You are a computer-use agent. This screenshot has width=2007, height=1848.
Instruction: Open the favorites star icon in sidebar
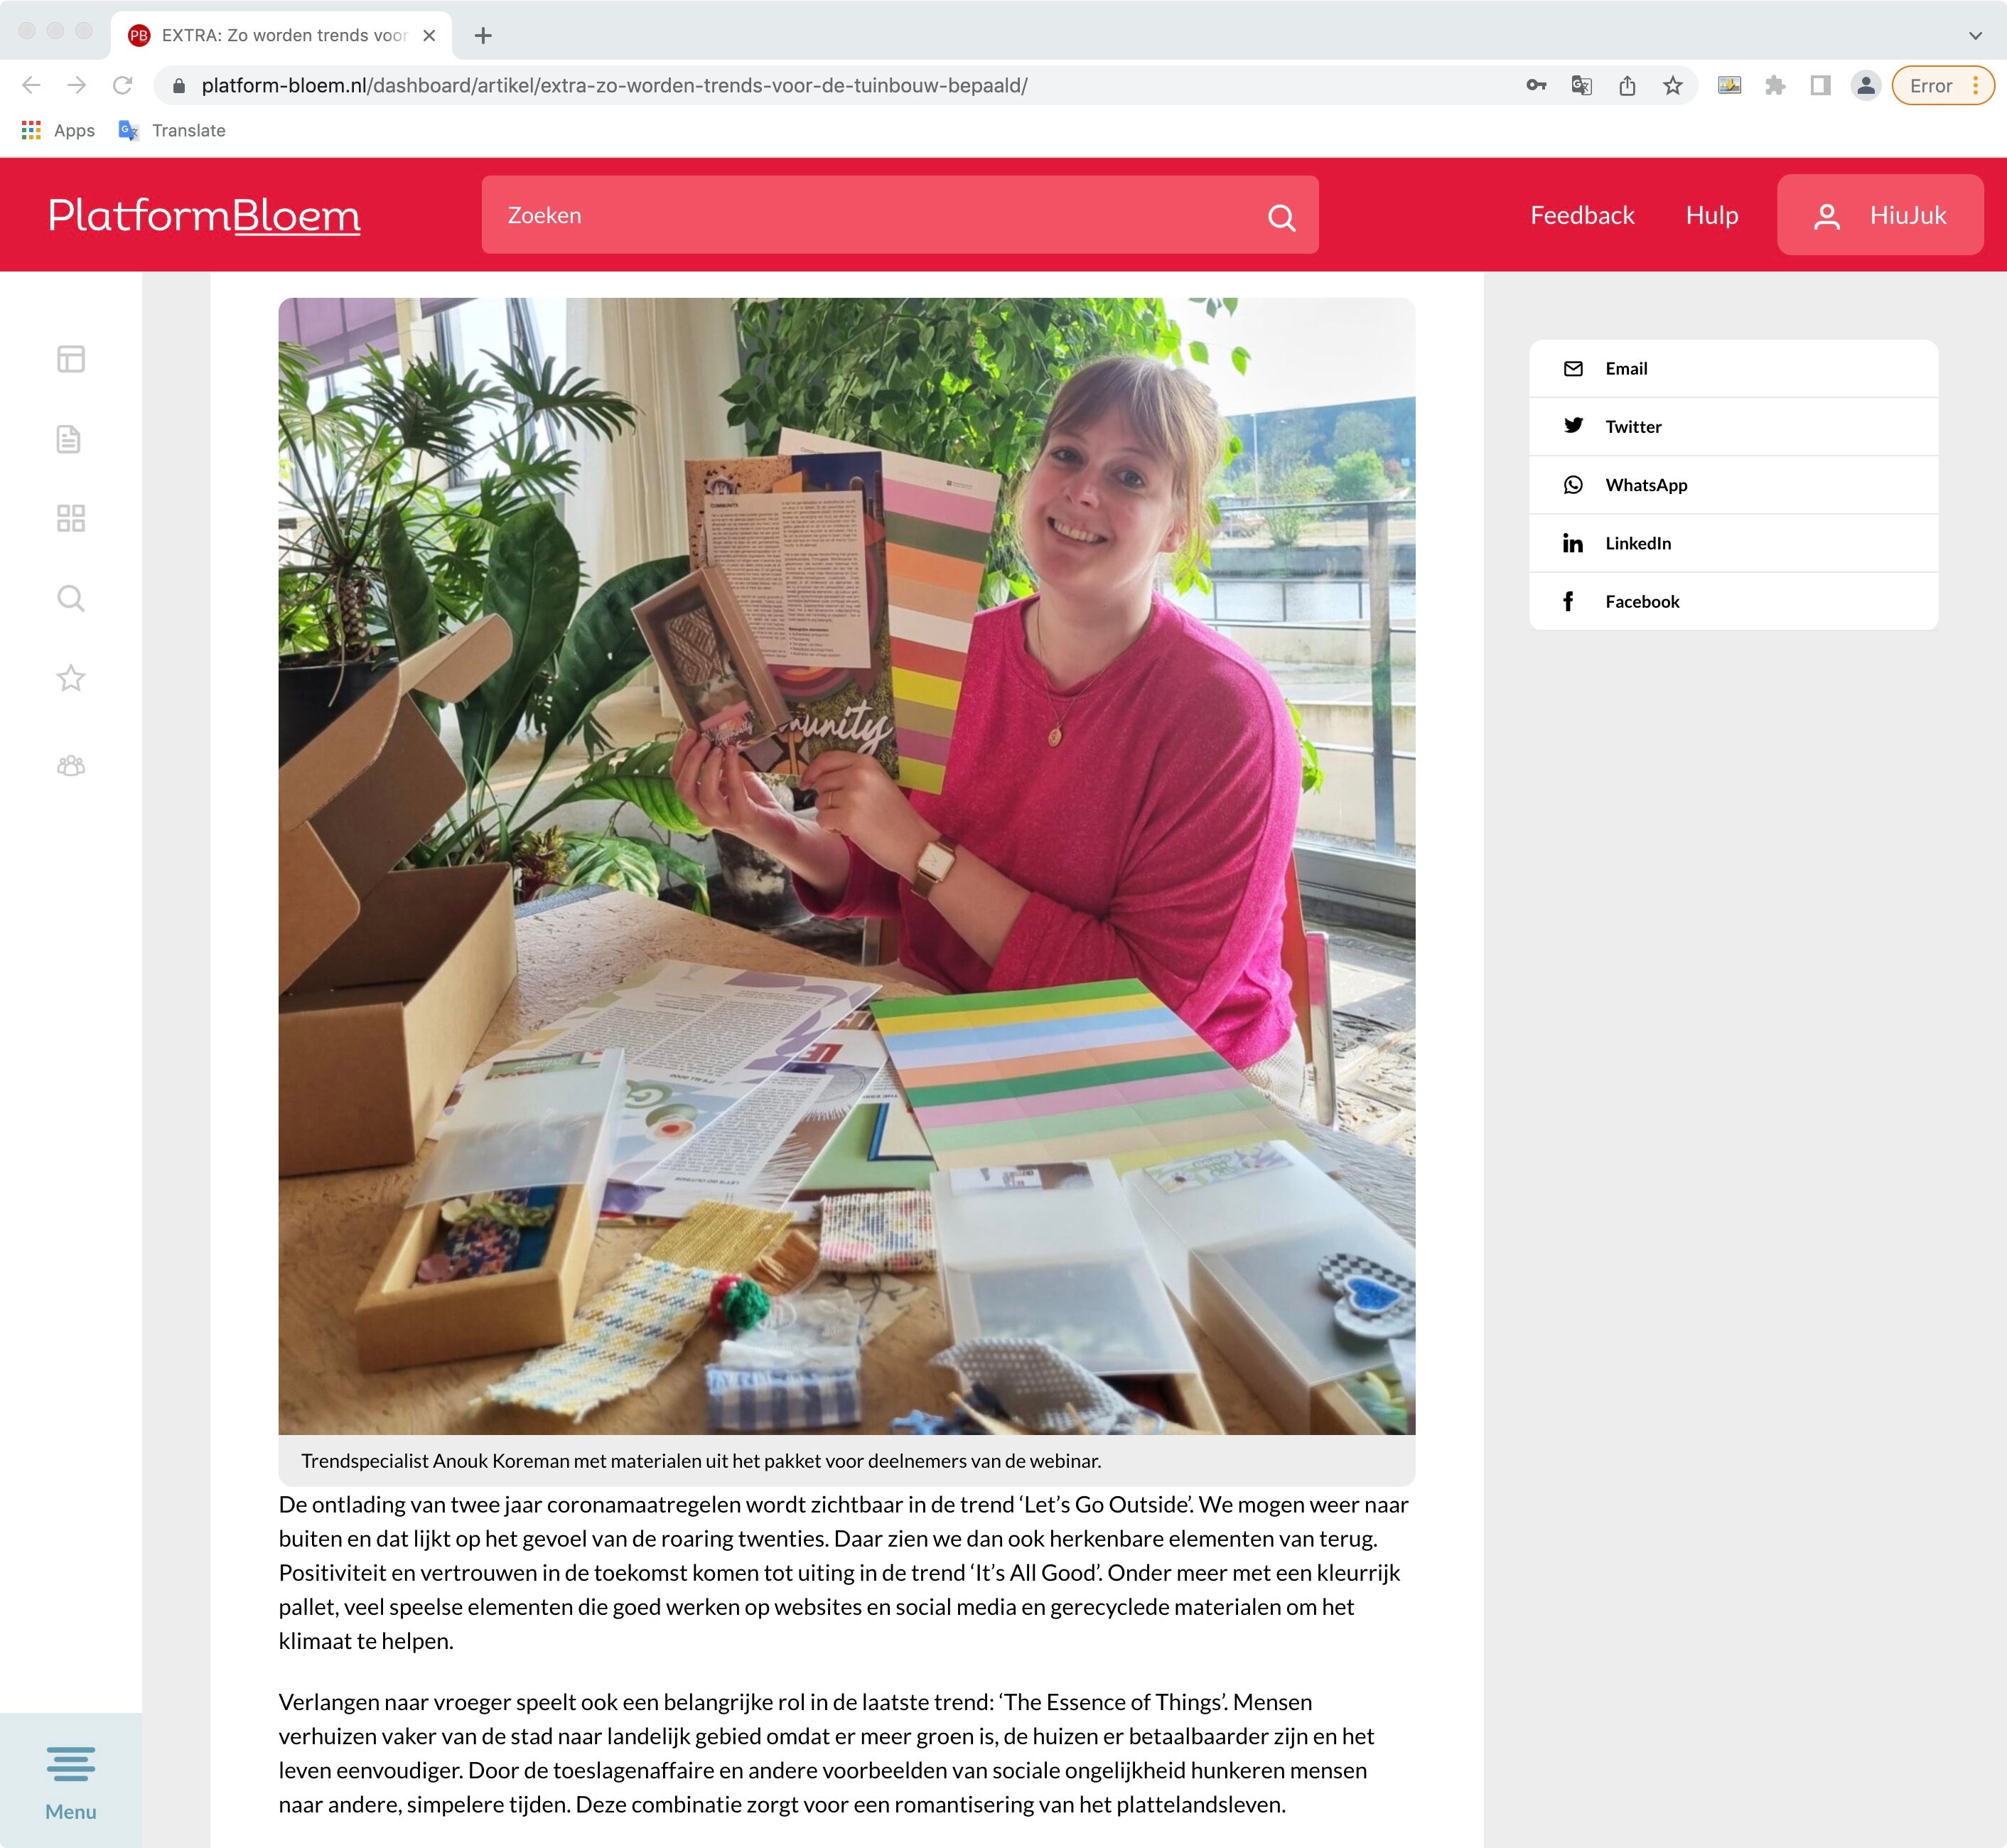(71, 678)
